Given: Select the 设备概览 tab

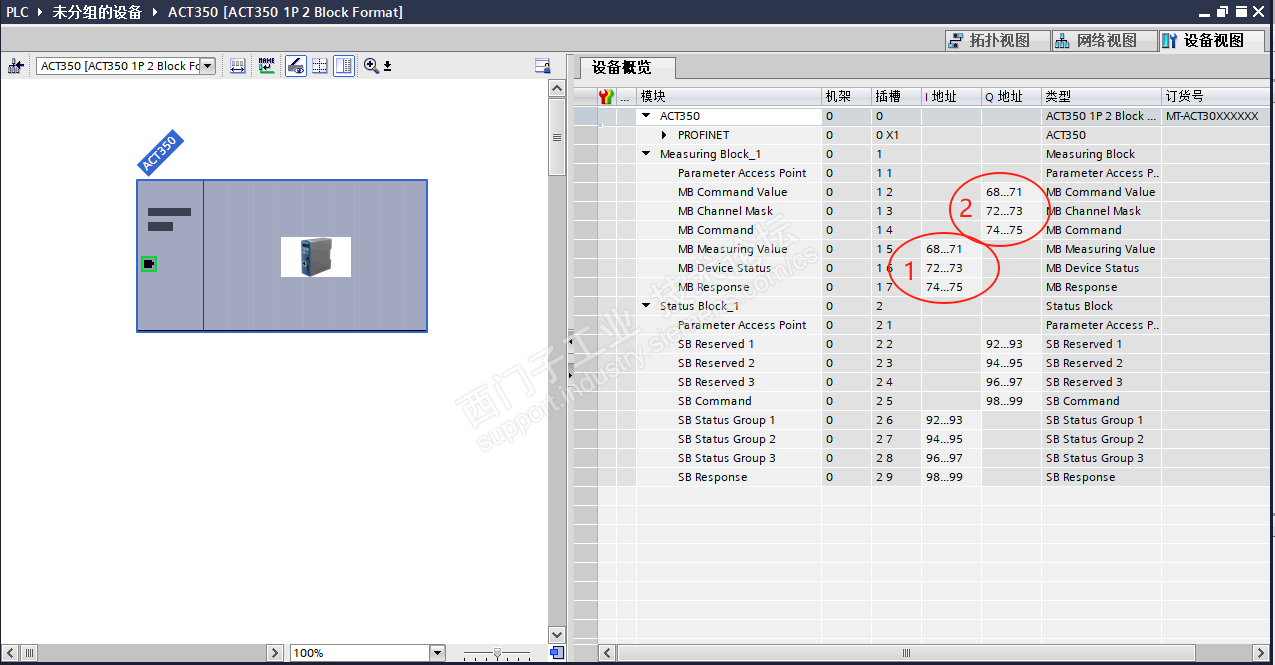Looking at the screenshot, I should tap(628, 68).
